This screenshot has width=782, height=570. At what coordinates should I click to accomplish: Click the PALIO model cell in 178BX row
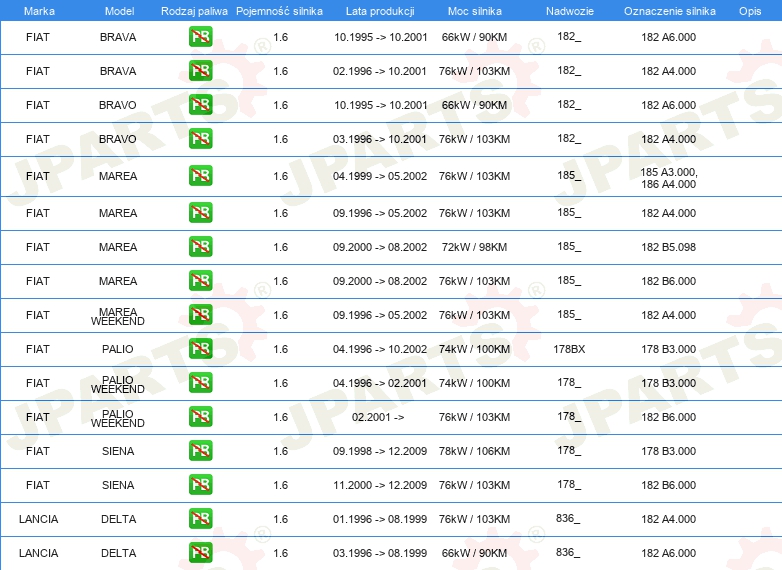pyautogui.click(x=118, y=349)
